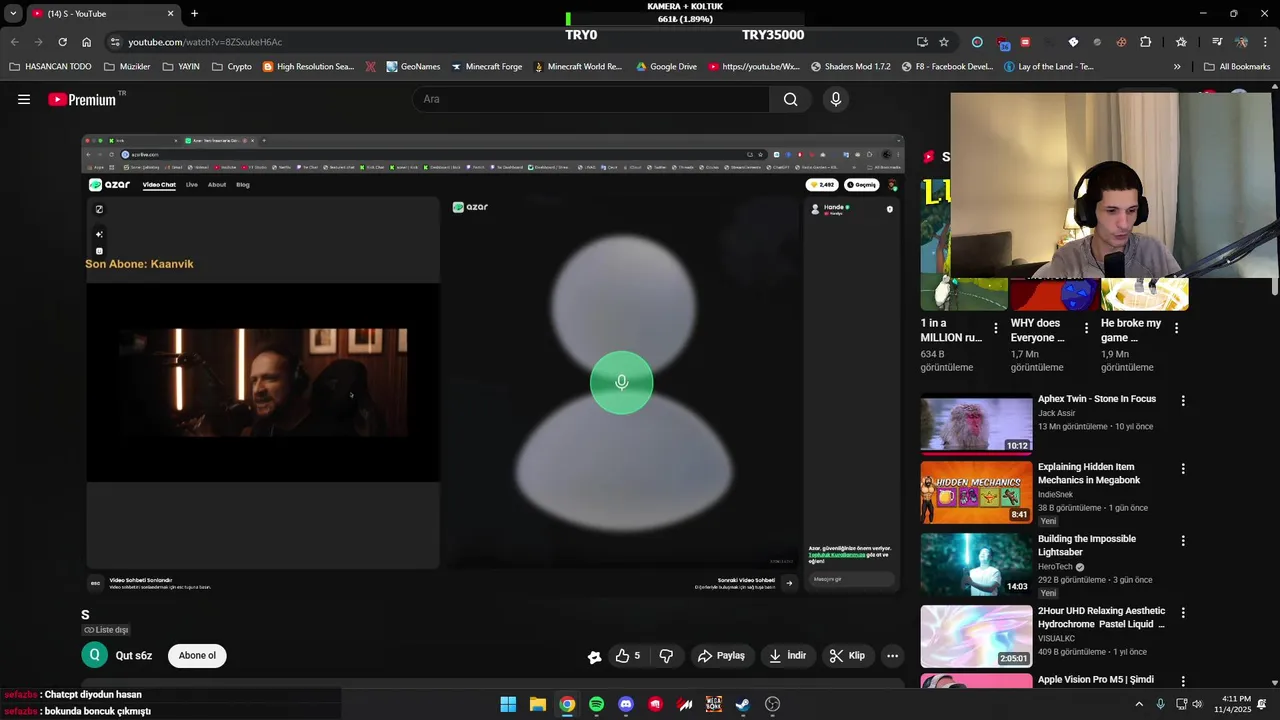1280x720 pixels.
Task: Click the clock showing 4:11 PM
Action: point(1236,699)
